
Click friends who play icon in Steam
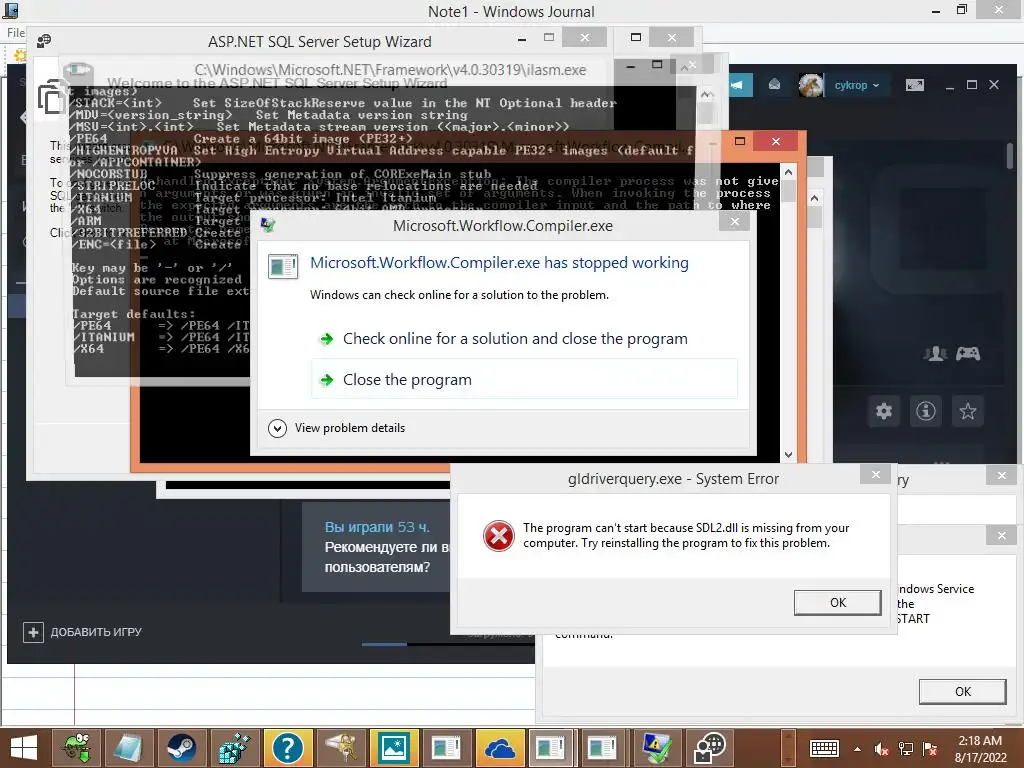pos(935,354)
